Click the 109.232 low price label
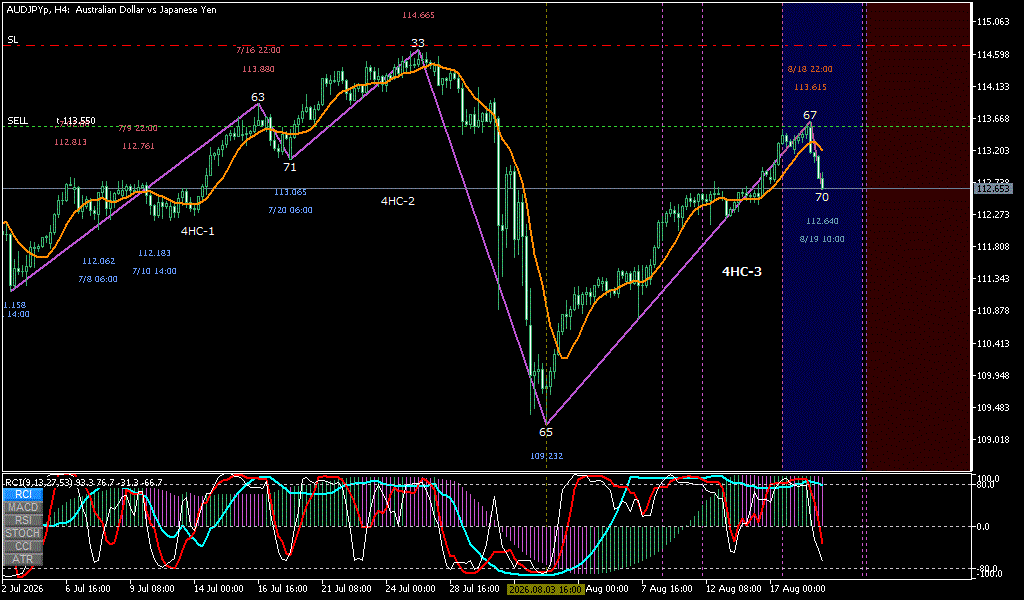1024x600 pixels. click(547, 456)
